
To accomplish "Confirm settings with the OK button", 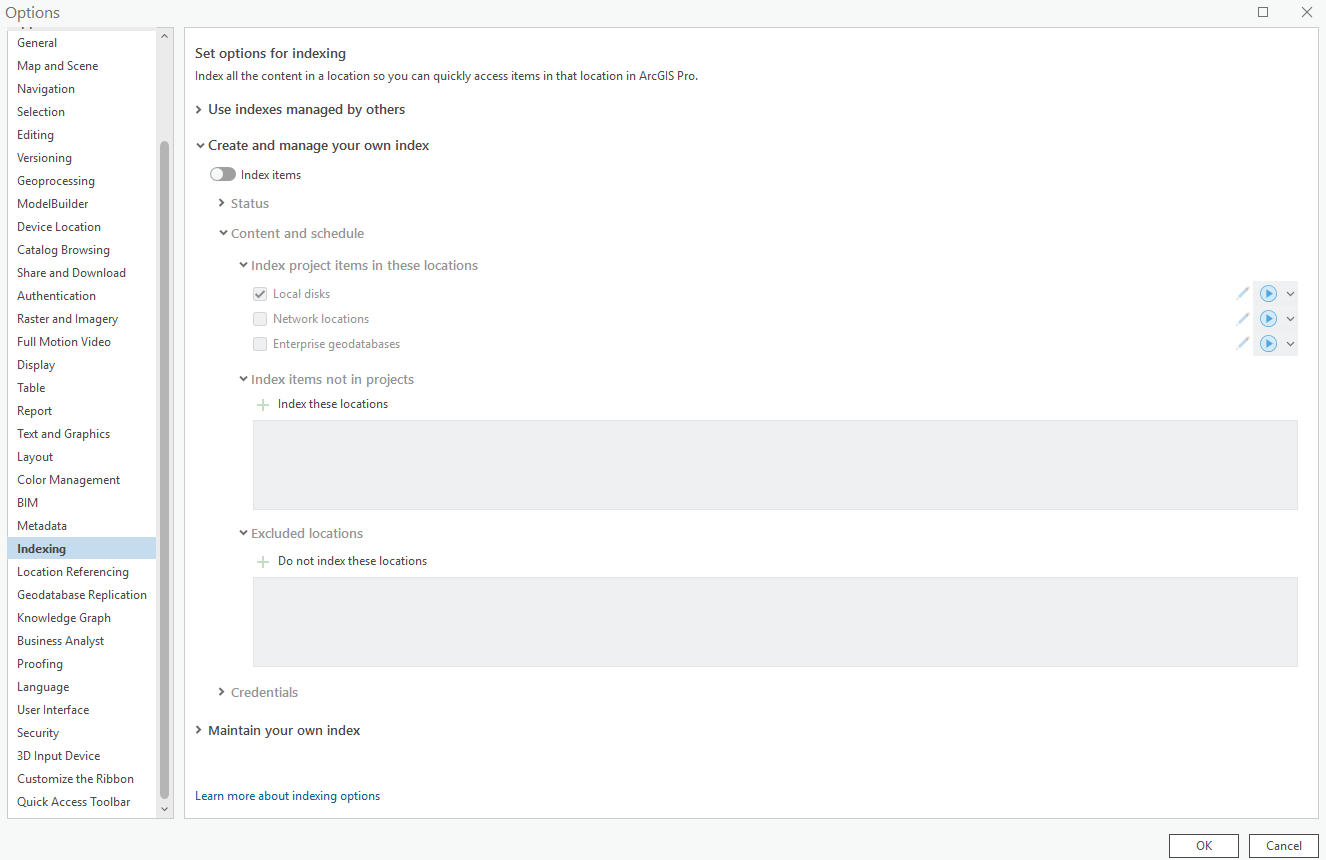I will tap(1203, 845).
